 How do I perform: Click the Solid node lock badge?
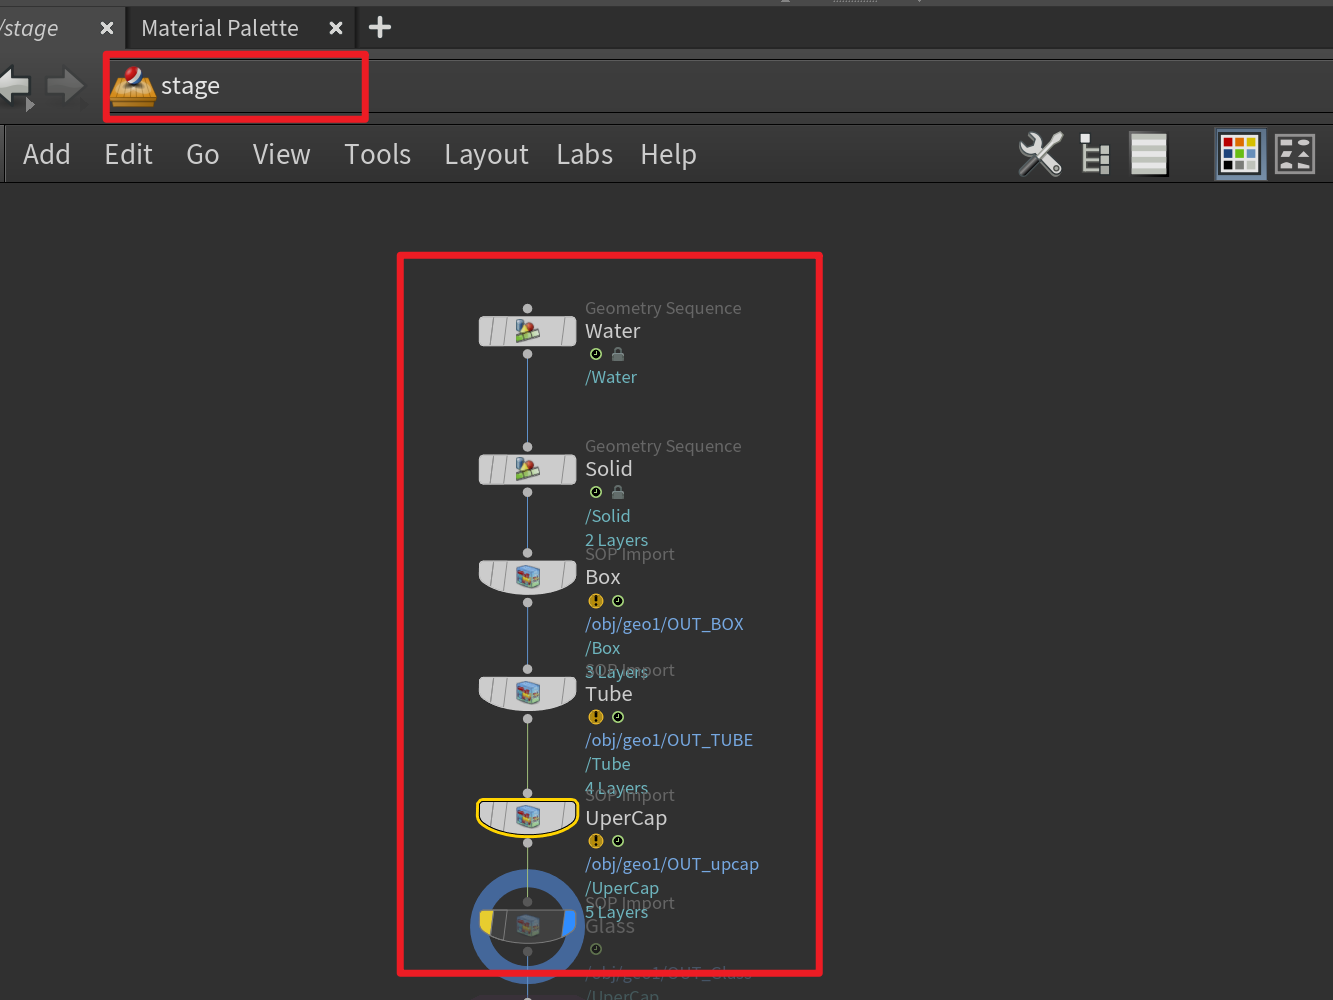[618, 492]
